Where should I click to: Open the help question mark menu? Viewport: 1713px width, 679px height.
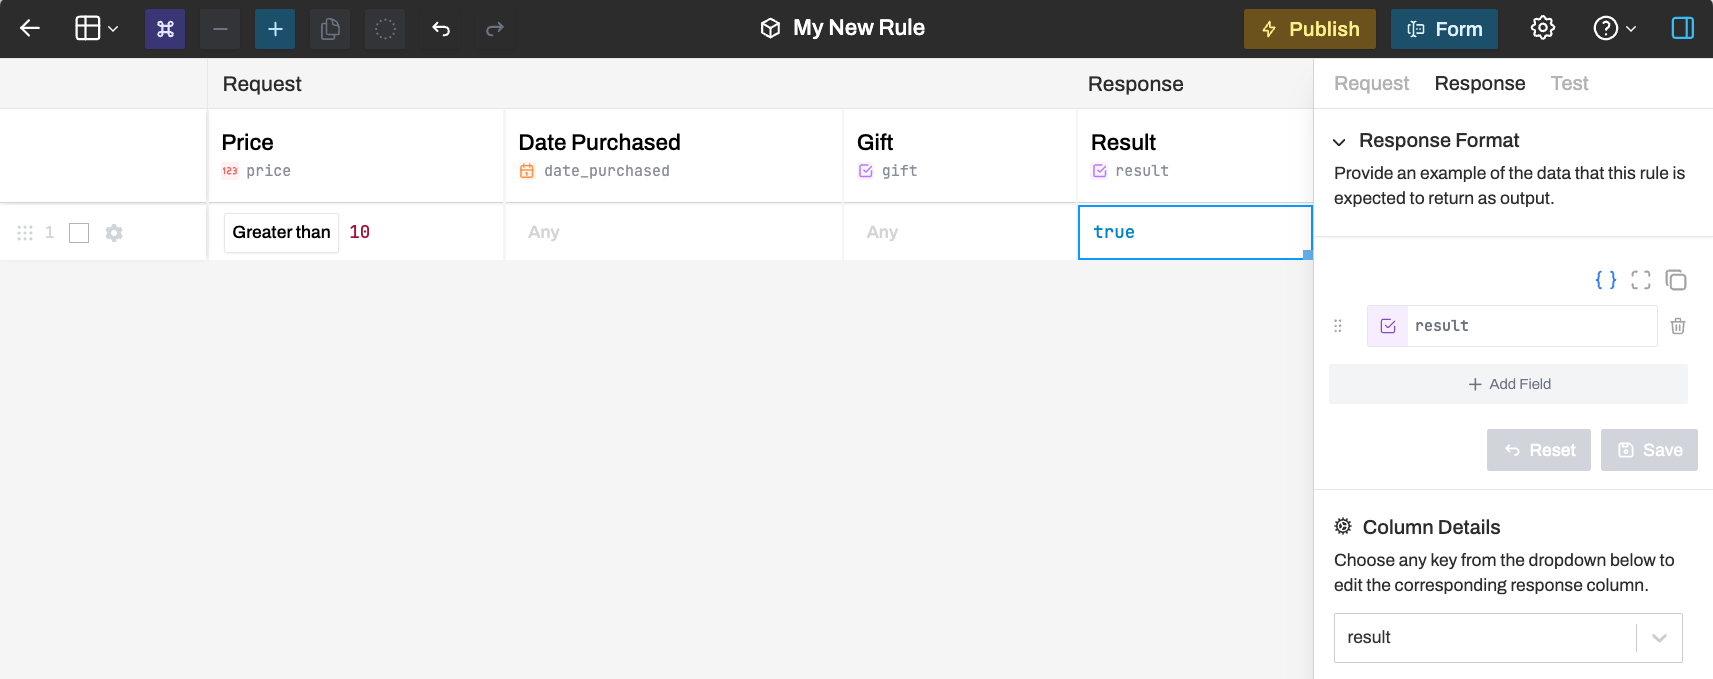(1614, 28)
